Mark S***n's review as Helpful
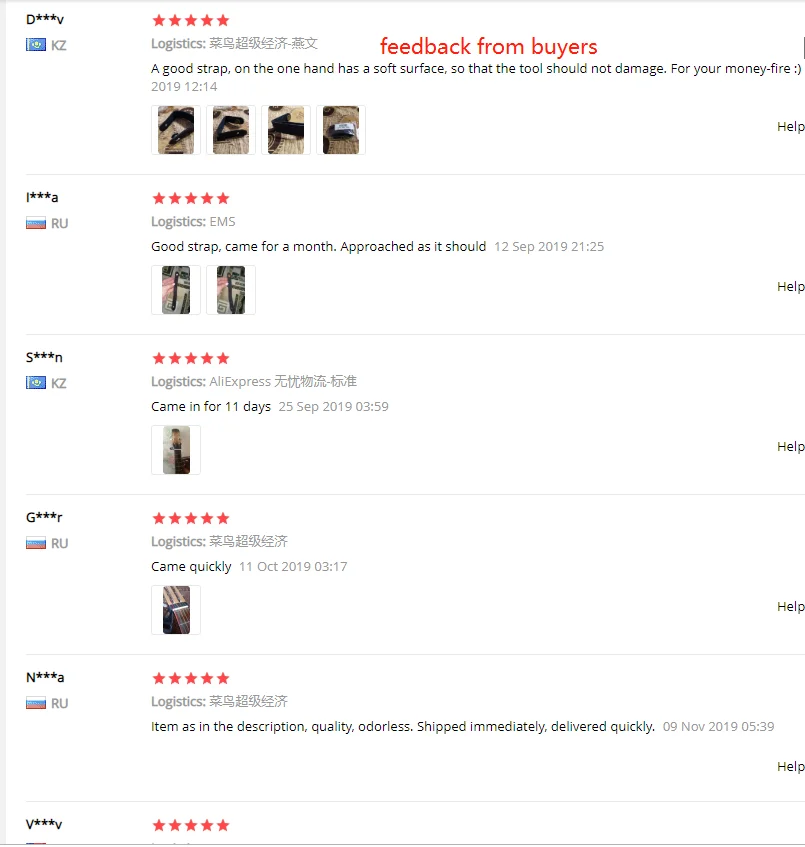Viewport: 805px width, 847px height. click(x=790, y=446)
